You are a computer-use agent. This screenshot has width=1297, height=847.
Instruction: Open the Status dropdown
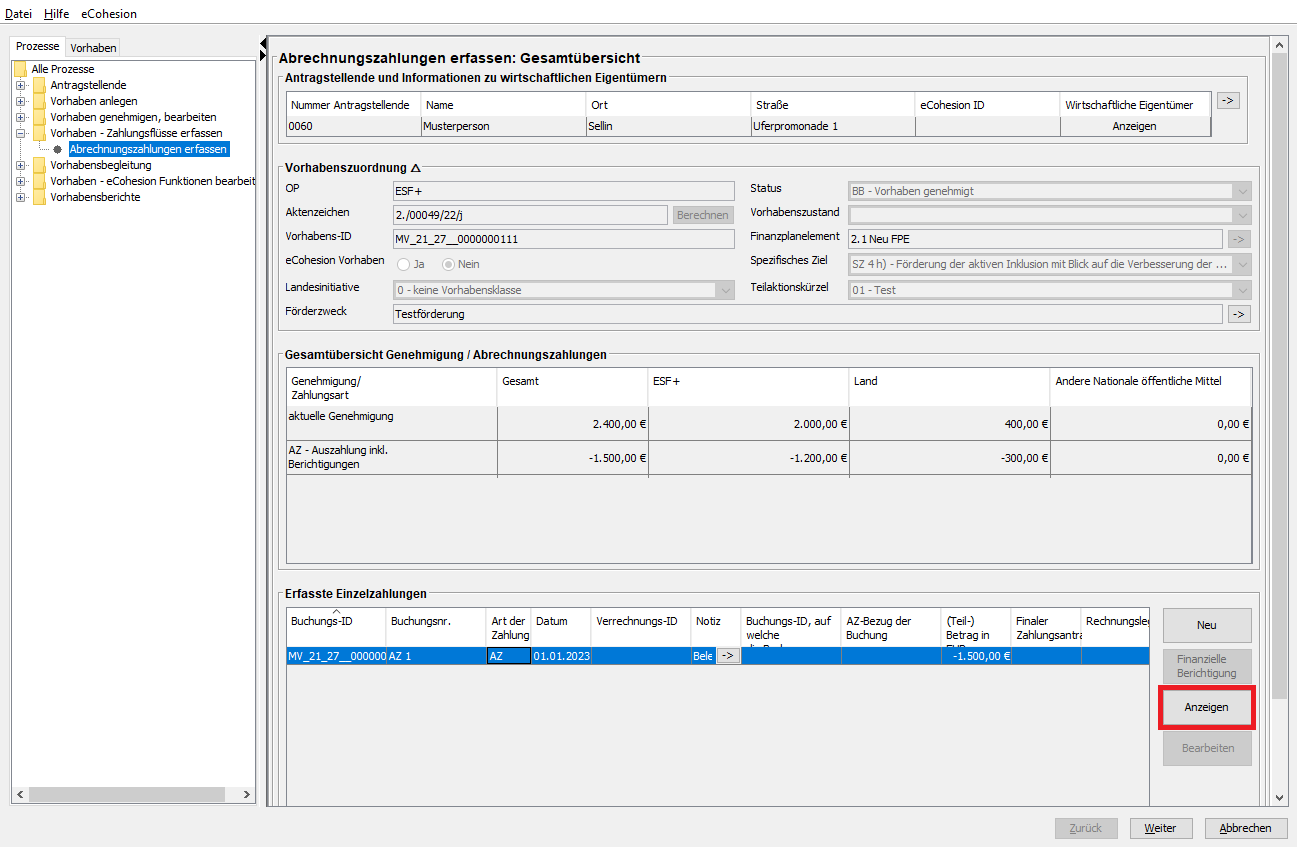[x=1242, y=191]
